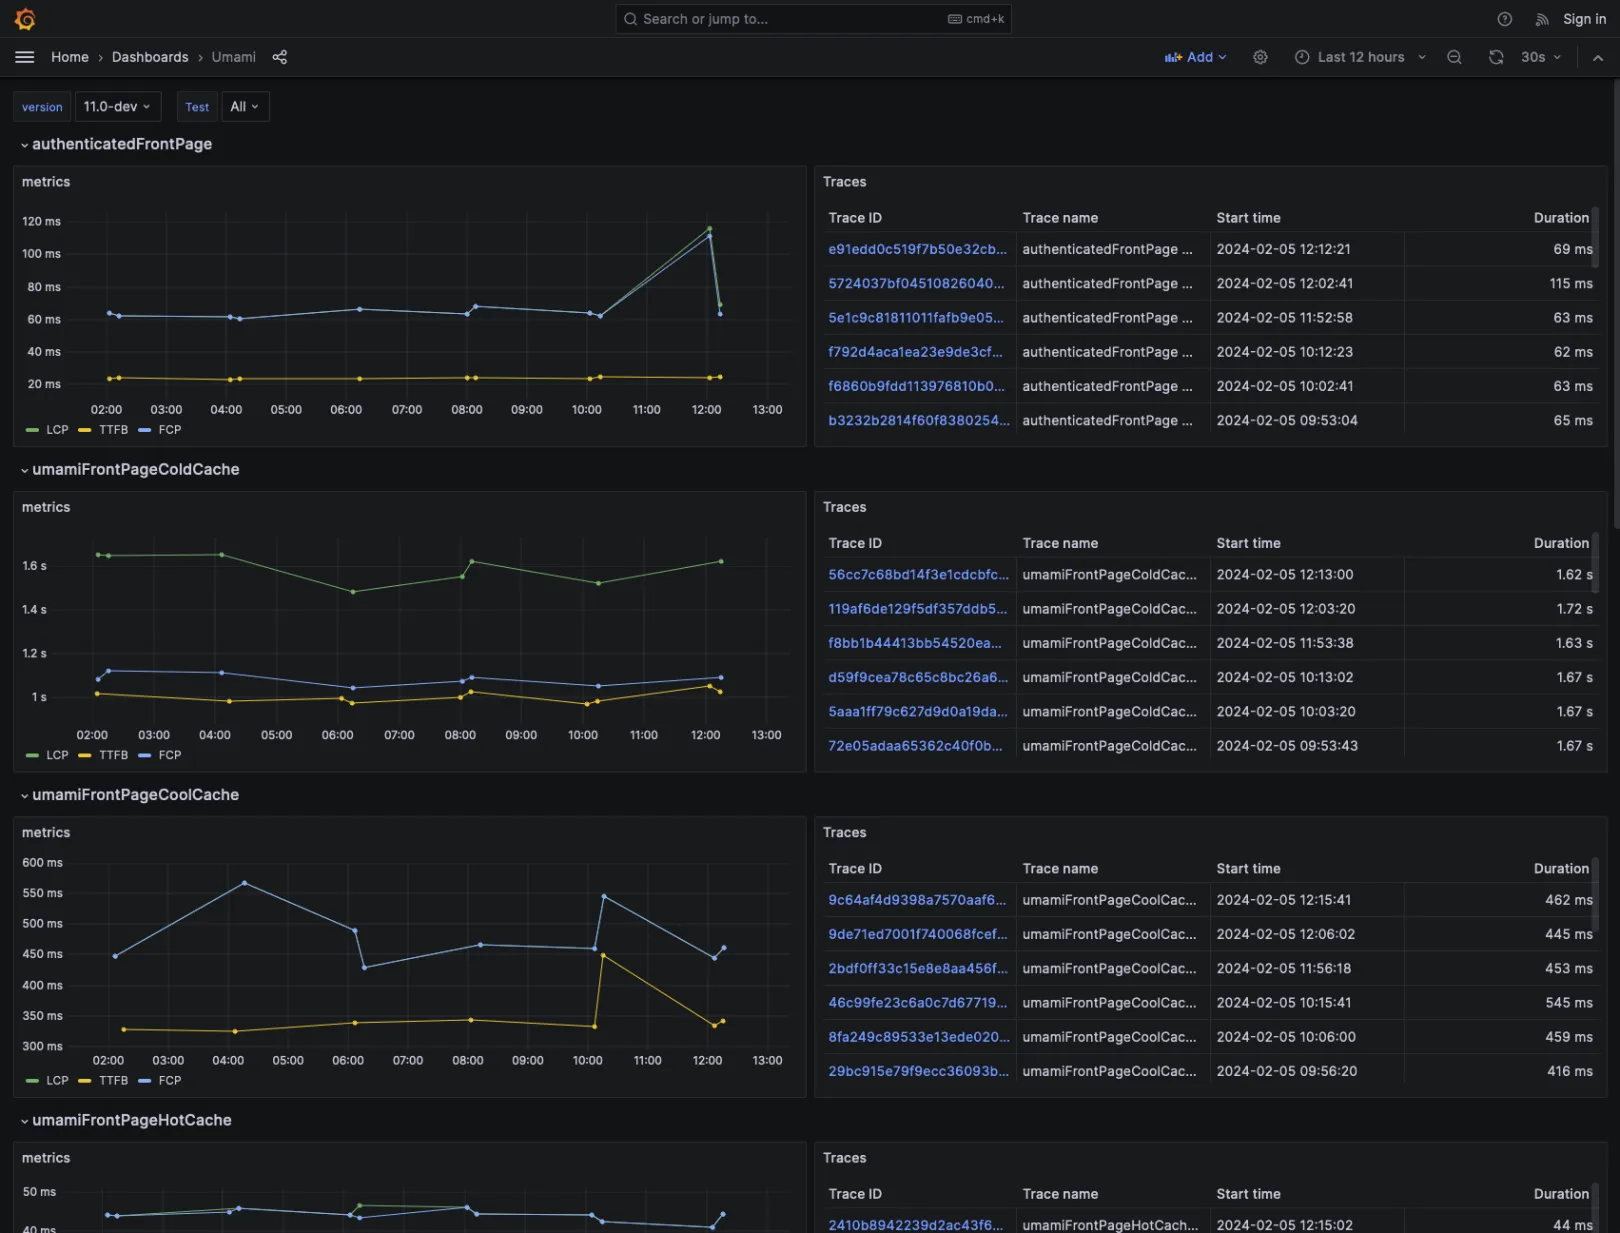
Task: Open the Grafana home logo
Action: tap(25, 18)
